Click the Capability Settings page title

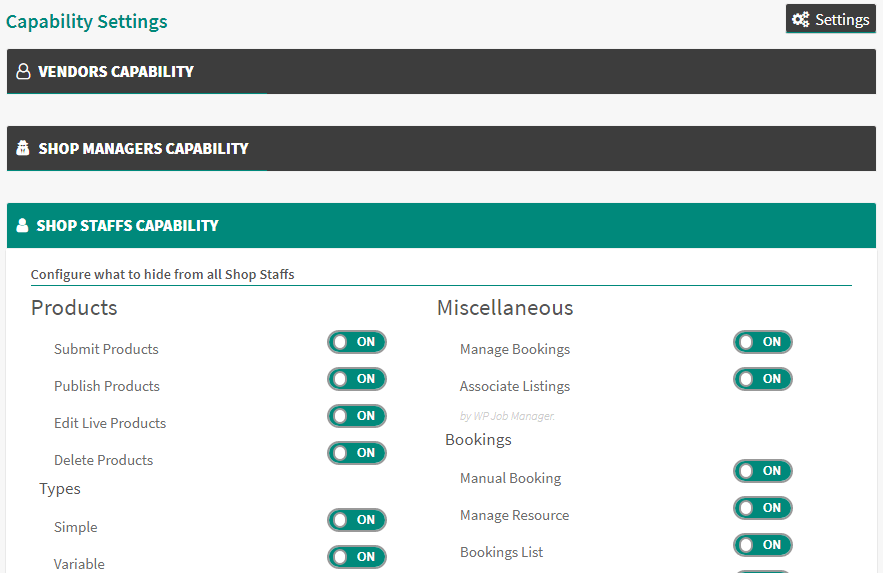coord(87,21)
